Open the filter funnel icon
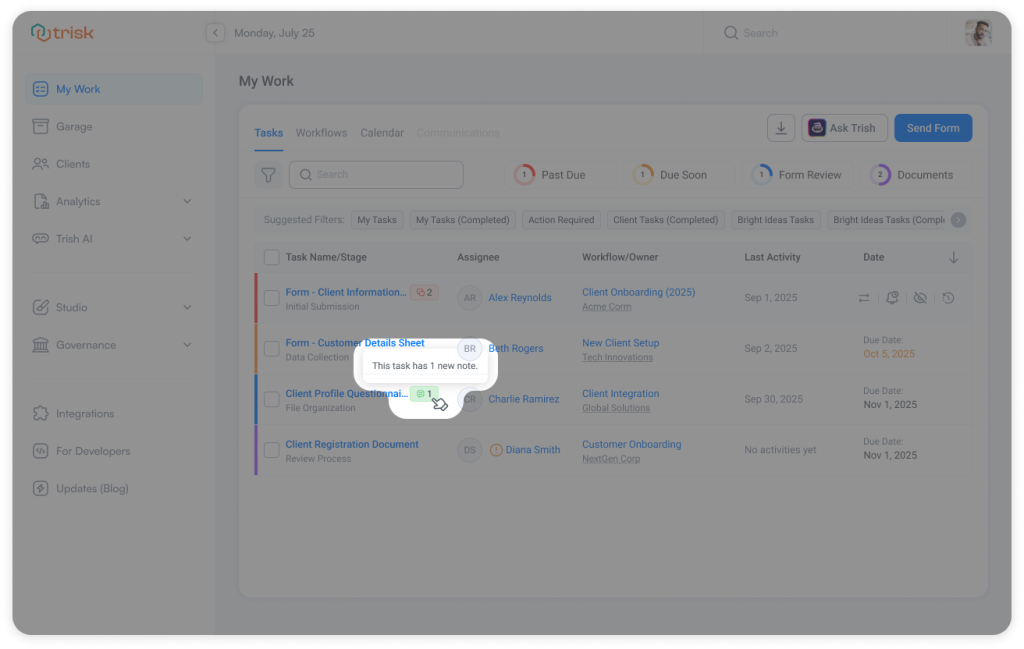Viewport: 1024px width, 649px height. (x=268, y=174)
